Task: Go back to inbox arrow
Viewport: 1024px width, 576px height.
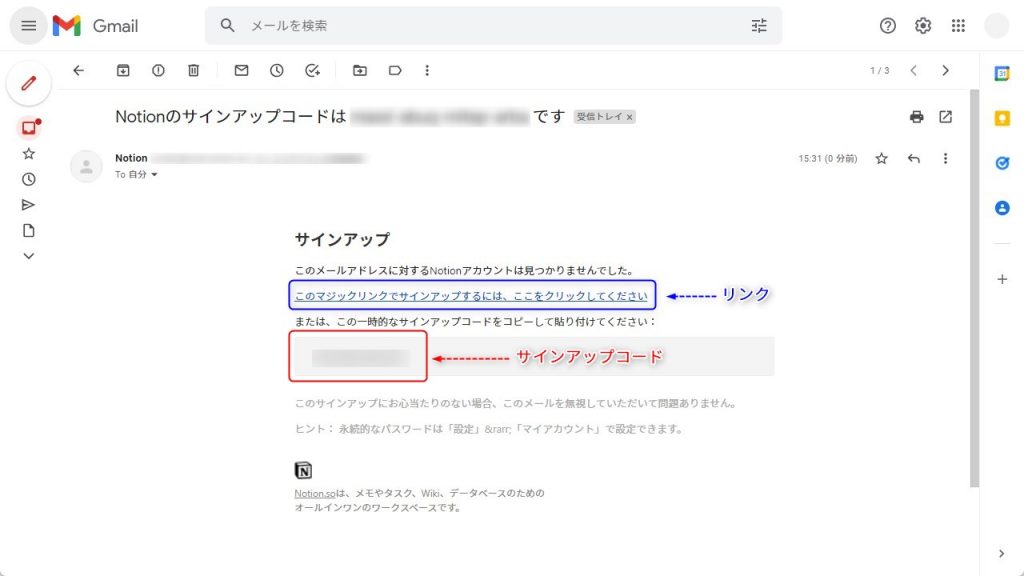Action: coord(78,70)
